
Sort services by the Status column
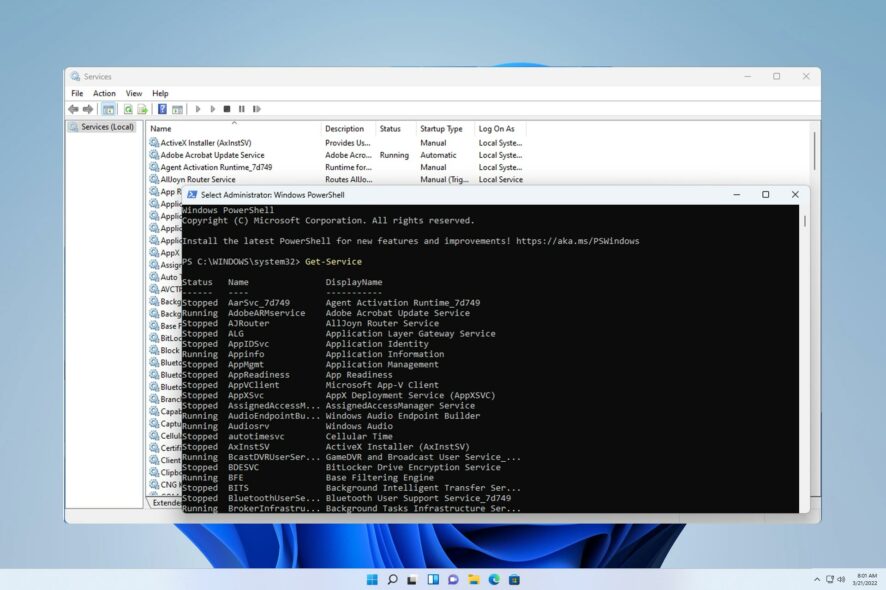[392, 128]
